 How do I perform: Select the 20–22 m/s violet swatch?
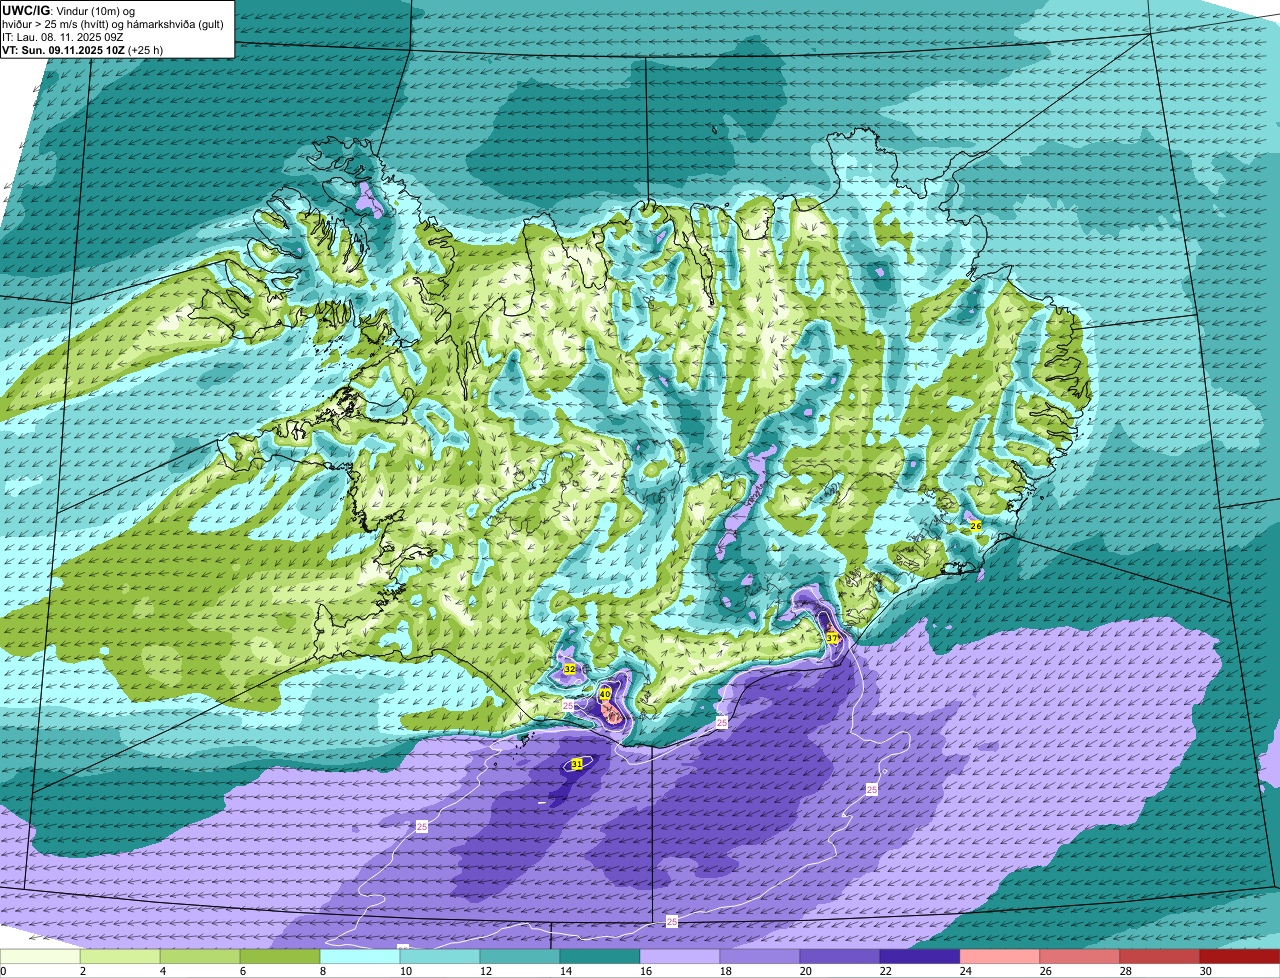[x=840, y=957]
